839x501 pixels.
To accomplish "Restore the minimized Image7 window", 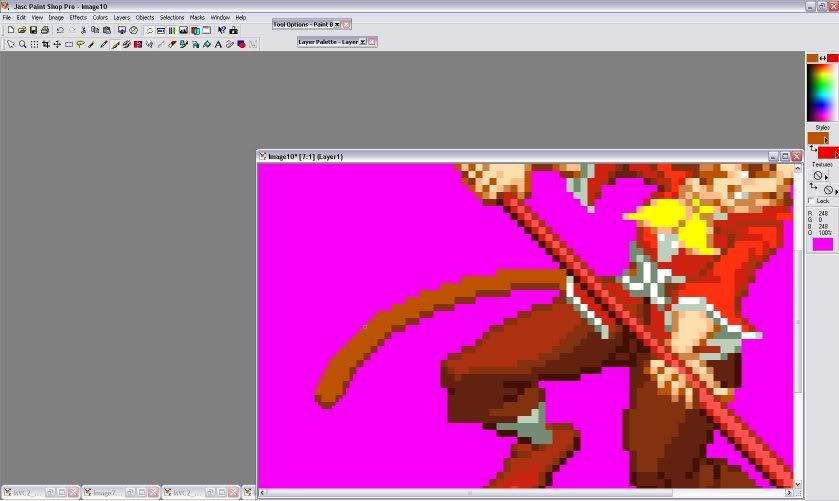I will click(x=130, y=492).
